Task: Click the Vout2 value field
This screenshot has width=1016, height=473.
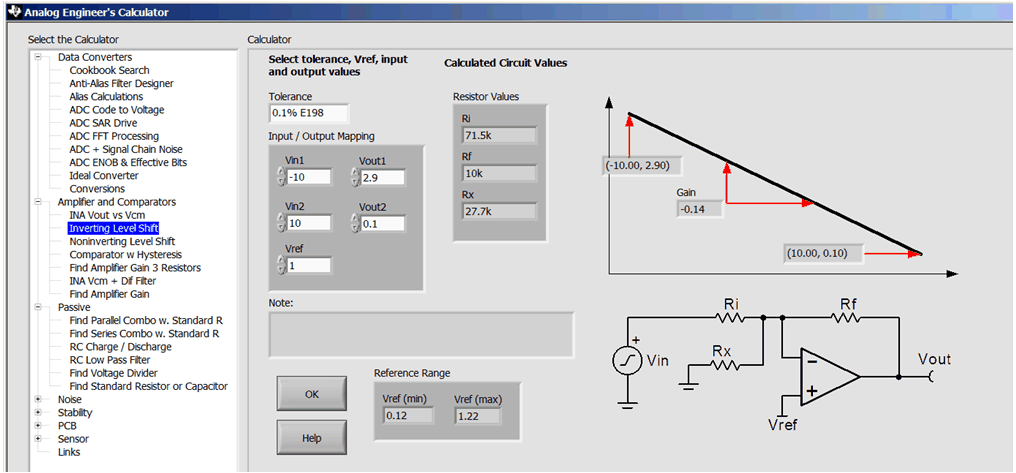Action: click(383, 223)
